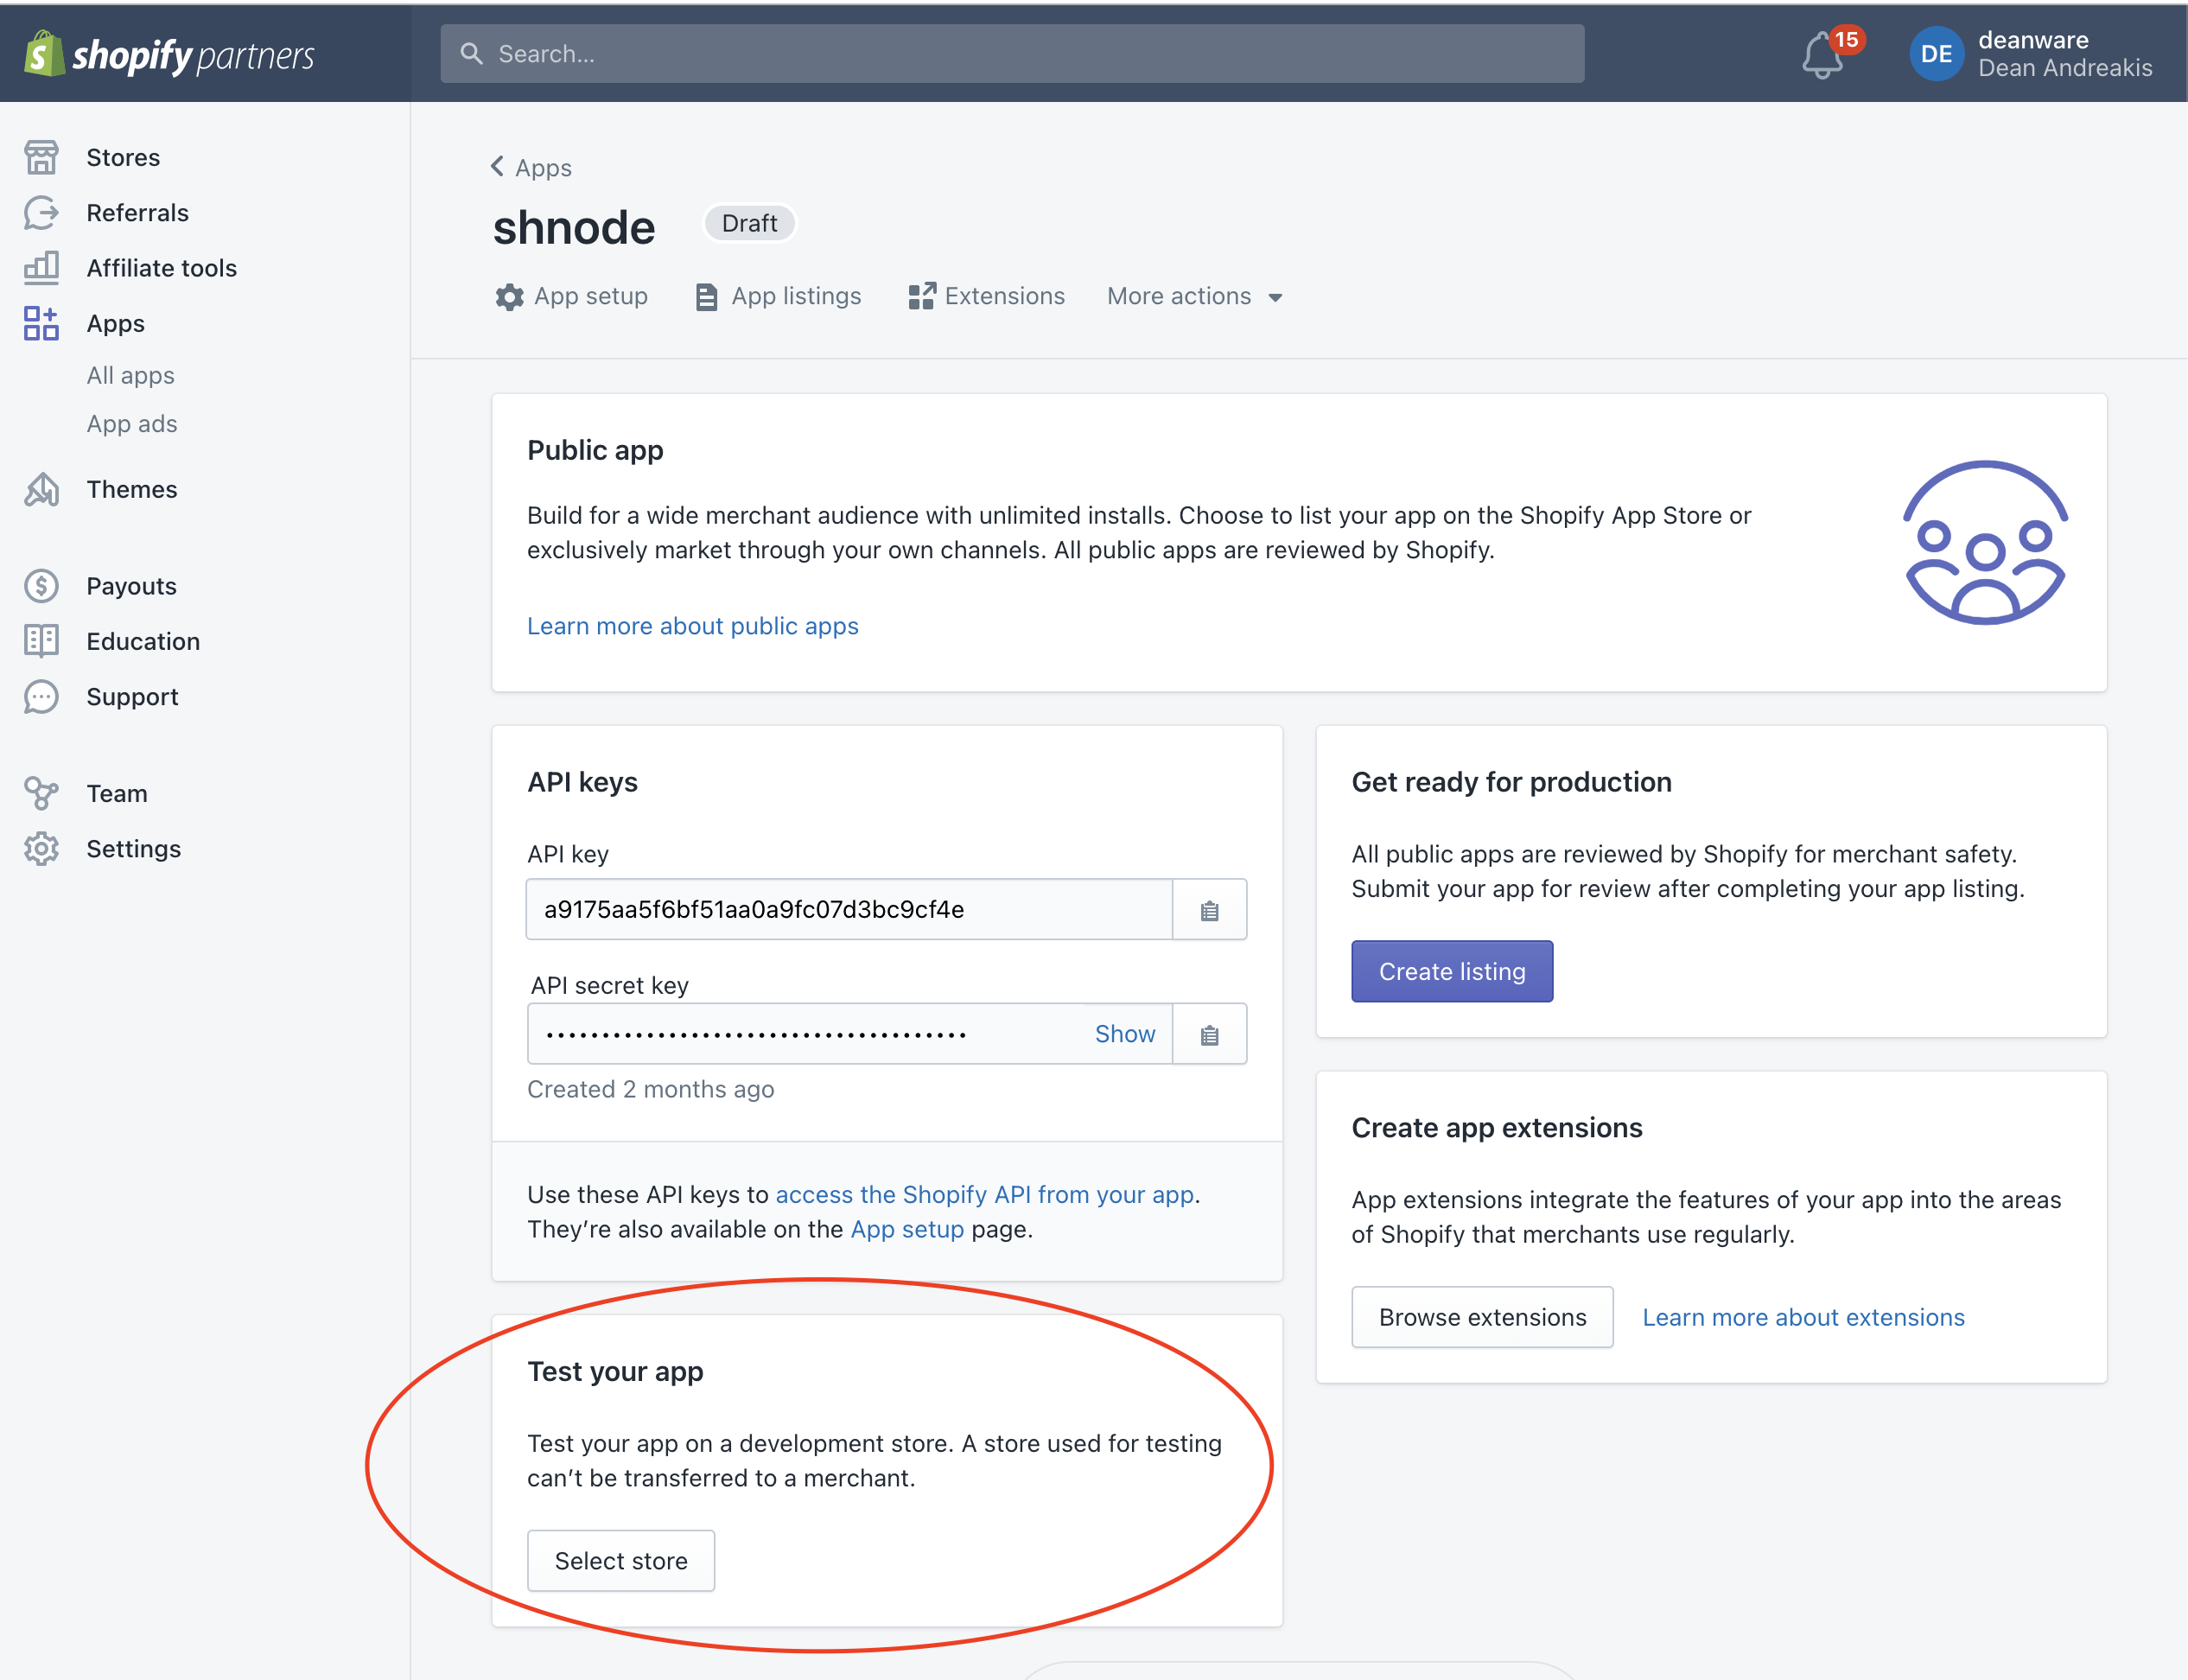Screen dimensions: 2188x1680
Task: Open Stores in the sidebar
Action: (123, 157)
